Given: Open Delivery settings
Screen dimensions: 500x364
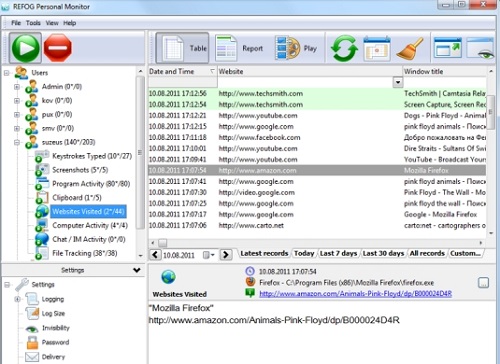Looking at the screenshot, I should coord(53,357).
